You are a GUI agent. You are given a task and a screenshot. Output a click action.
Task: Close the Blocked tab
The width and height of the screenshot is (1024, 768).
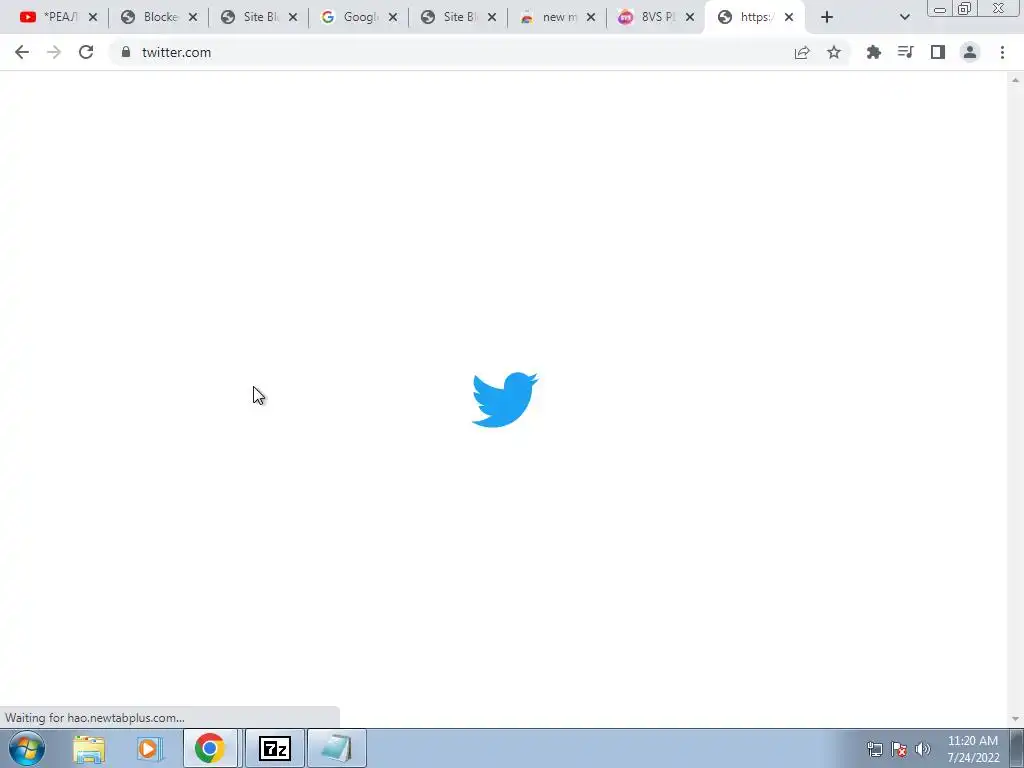[x=193, y=18]
